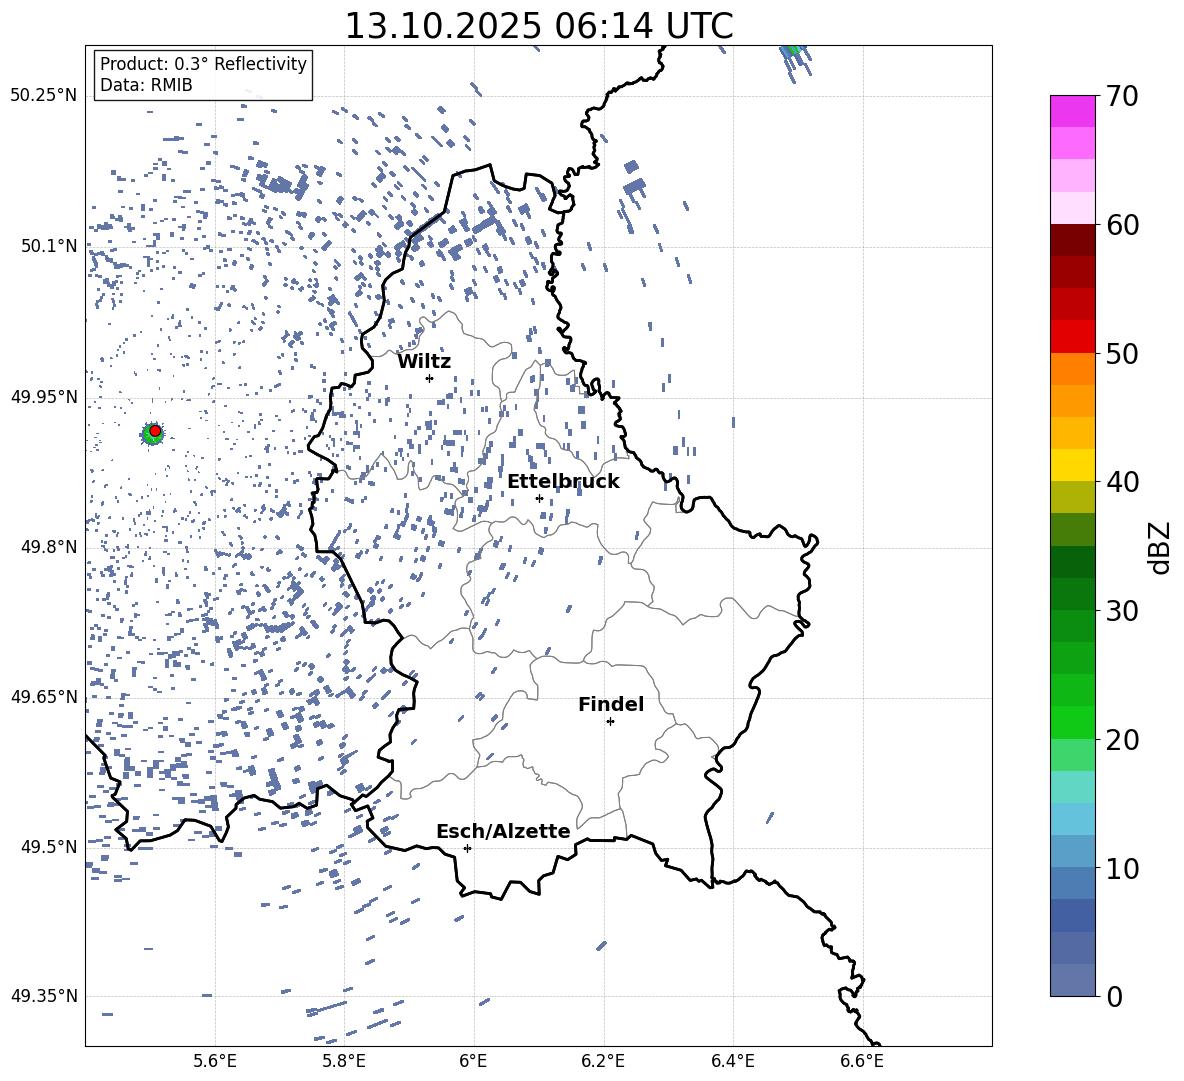The image size is (1184, 1081).
Task: Click the colorbar tick label 60
Action: pos(1122,224)
